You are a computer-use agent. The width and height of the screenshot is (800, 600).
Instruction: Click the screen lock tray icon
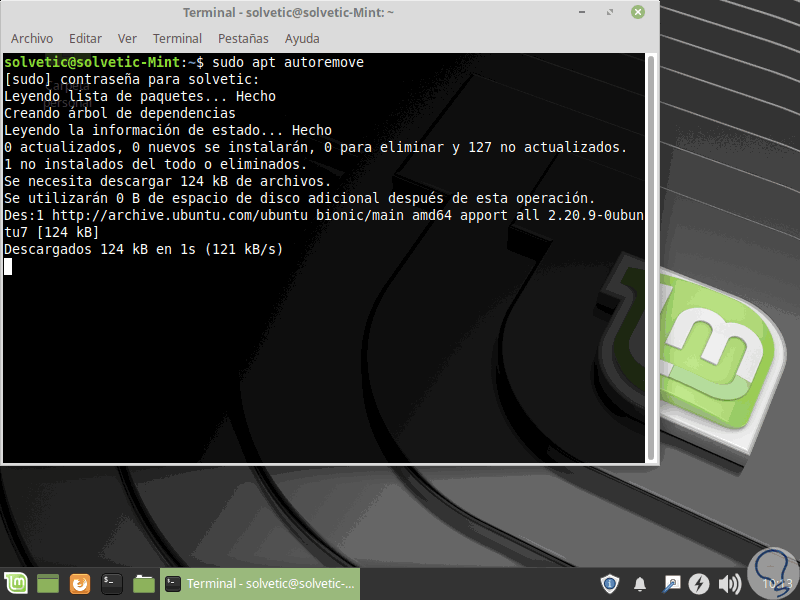tap(670, 583)
